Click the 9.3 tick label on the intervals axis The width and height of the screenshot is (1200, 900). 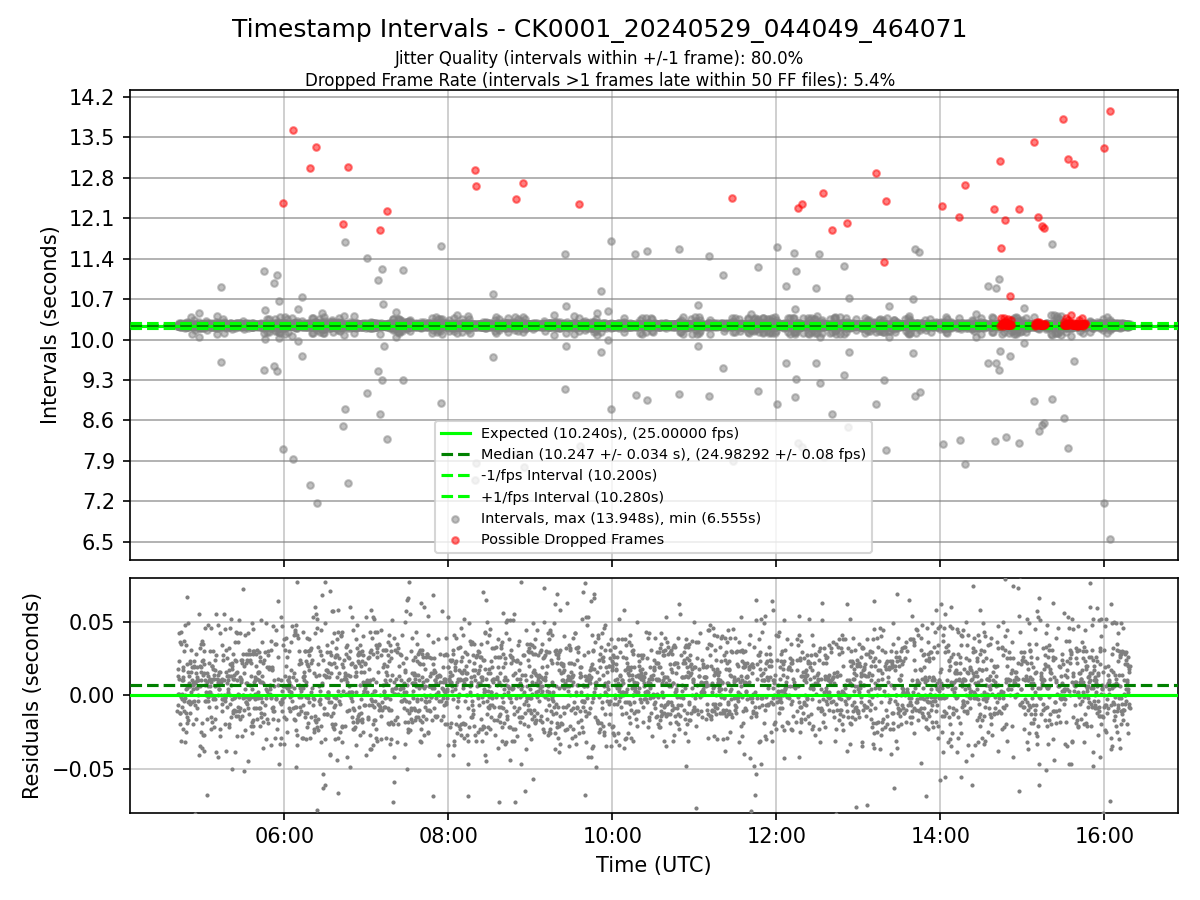[101, 381]
